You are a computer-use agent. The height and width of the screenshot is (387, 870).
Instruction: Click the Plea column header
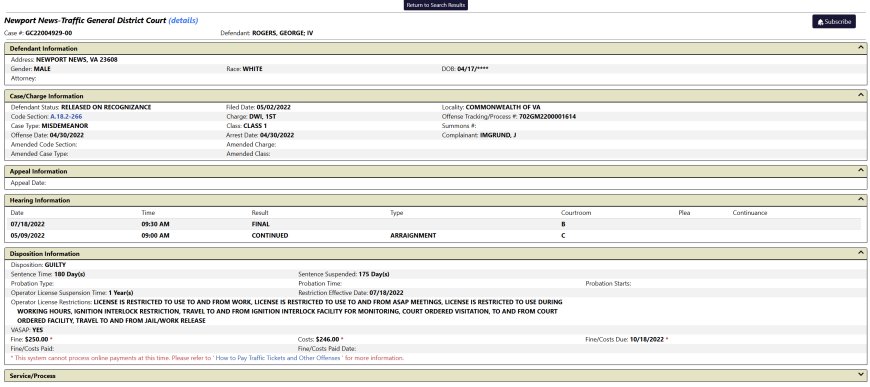[684, 213]
